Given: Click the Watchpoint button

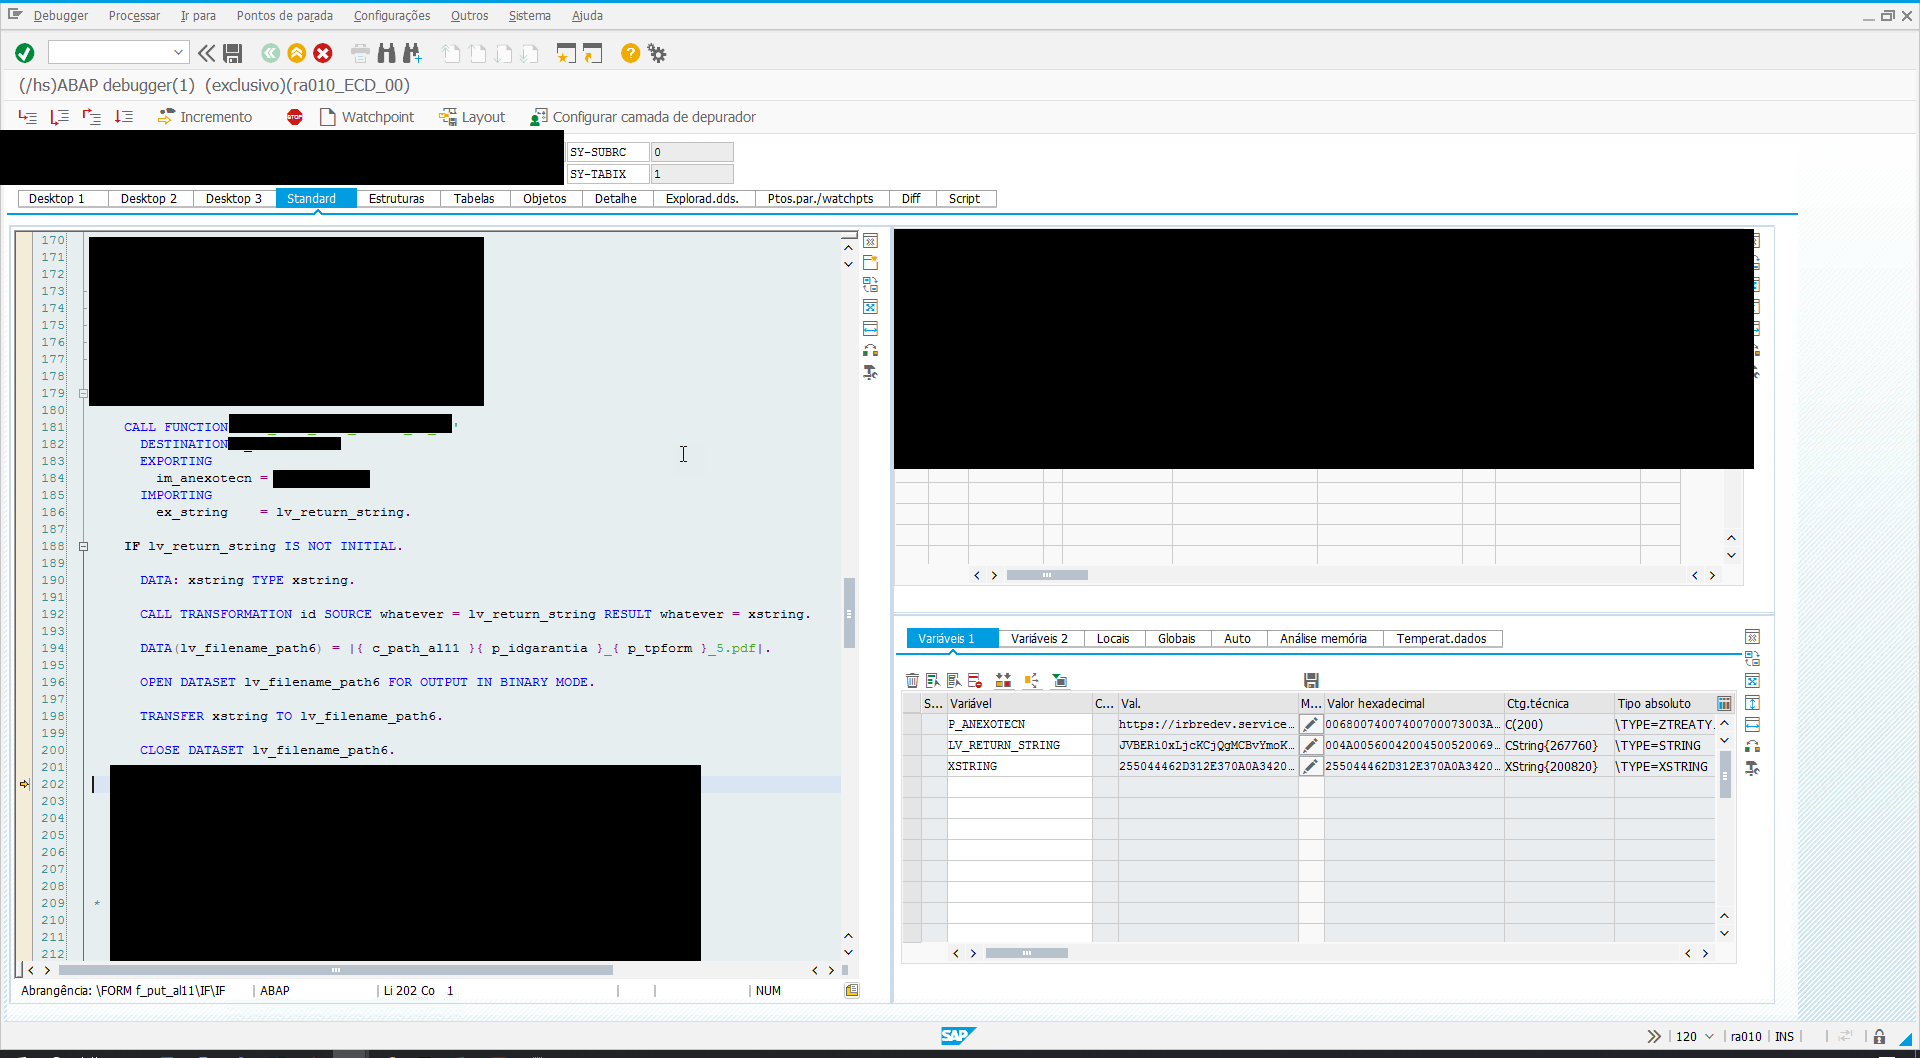Looking at the screenshot, I should pos(366,117).
